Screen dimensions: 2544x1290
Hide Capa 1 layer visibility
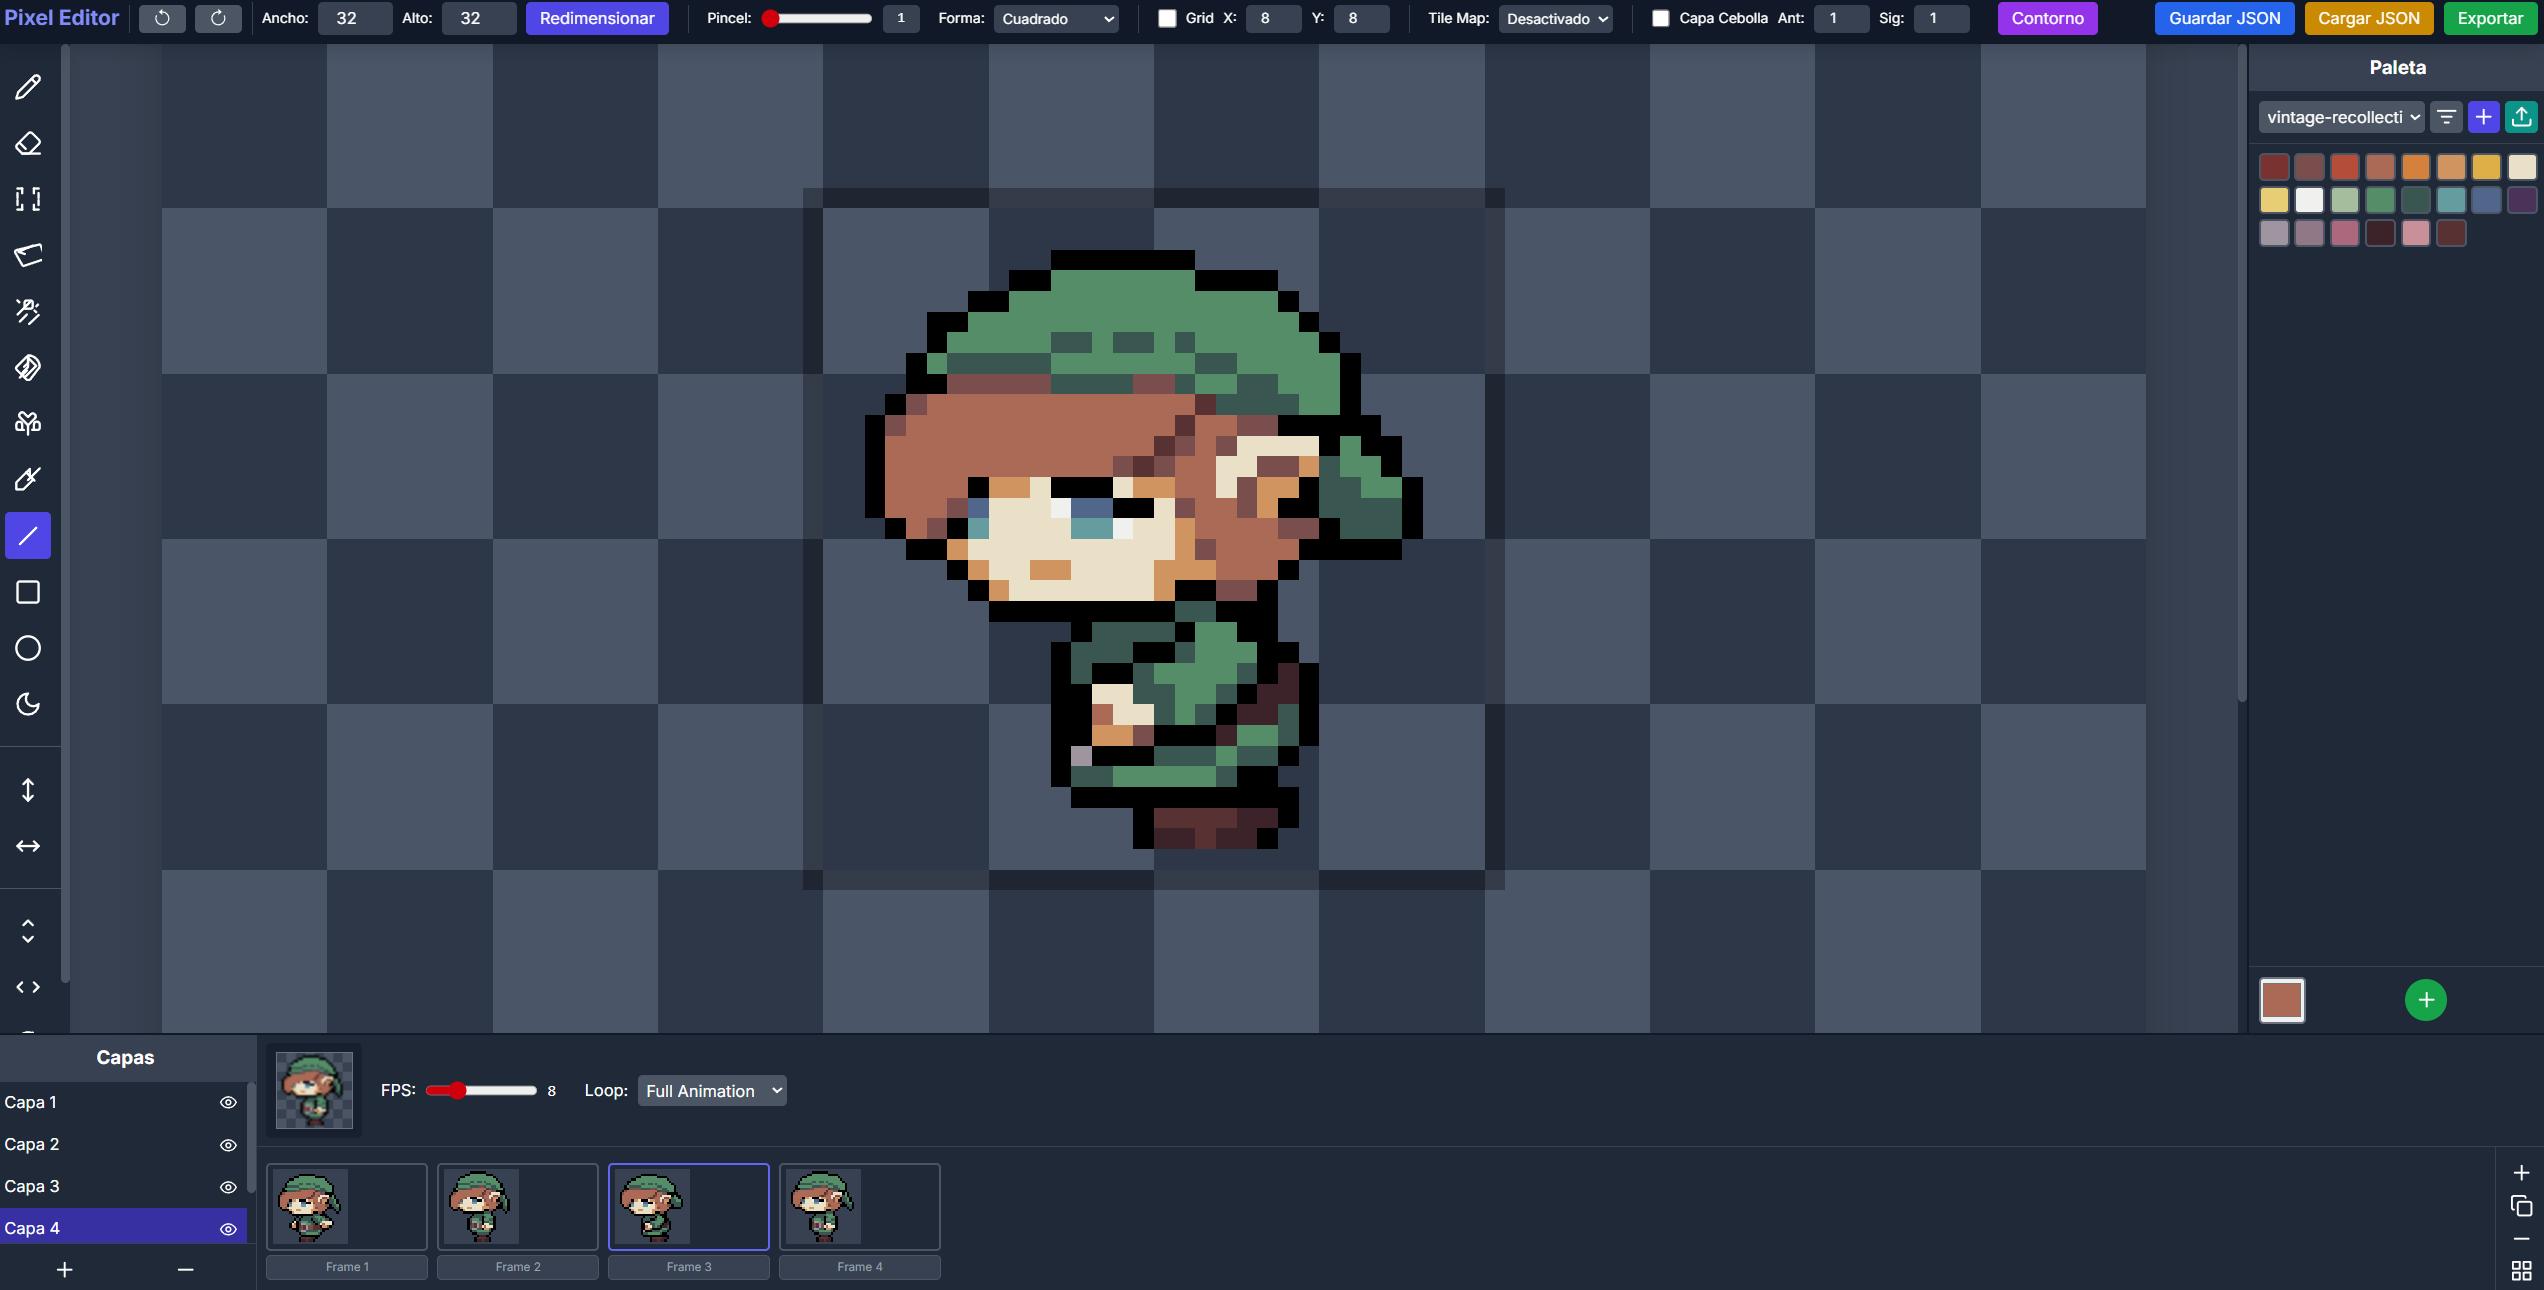click(228, 1103)
